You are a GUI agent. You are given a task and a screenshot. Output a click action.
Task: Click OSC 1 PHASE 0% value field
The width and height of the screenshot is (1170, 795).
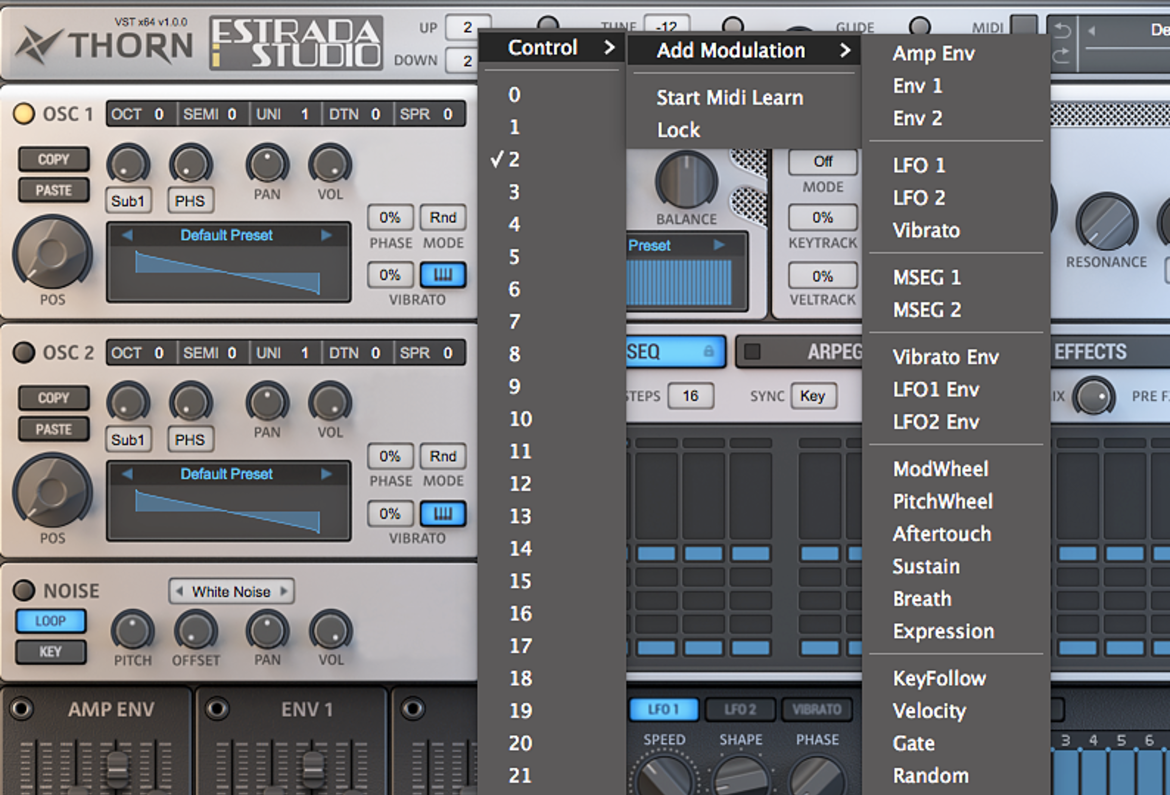coord(390,217)
